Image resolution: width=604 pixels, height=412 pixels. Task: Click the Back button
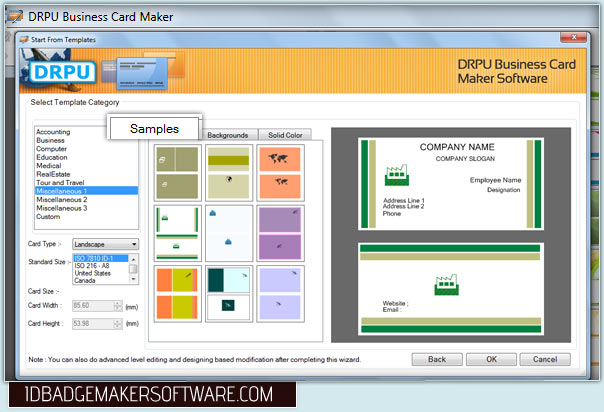pyautogui.click(x=437, y=359)
